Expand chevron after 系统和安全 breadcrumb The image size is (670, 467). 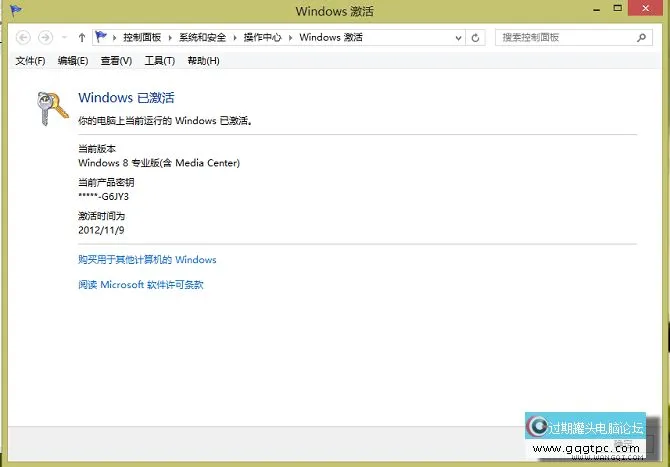click(235, 38)
